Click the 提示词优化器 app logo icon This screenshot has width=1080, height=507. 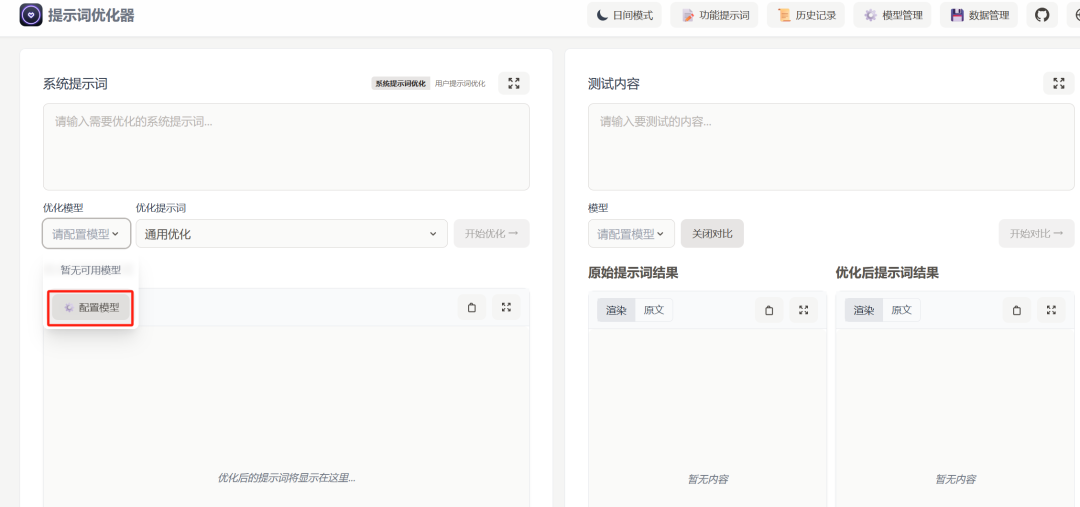pyautogui.click(x=31, y=15)
